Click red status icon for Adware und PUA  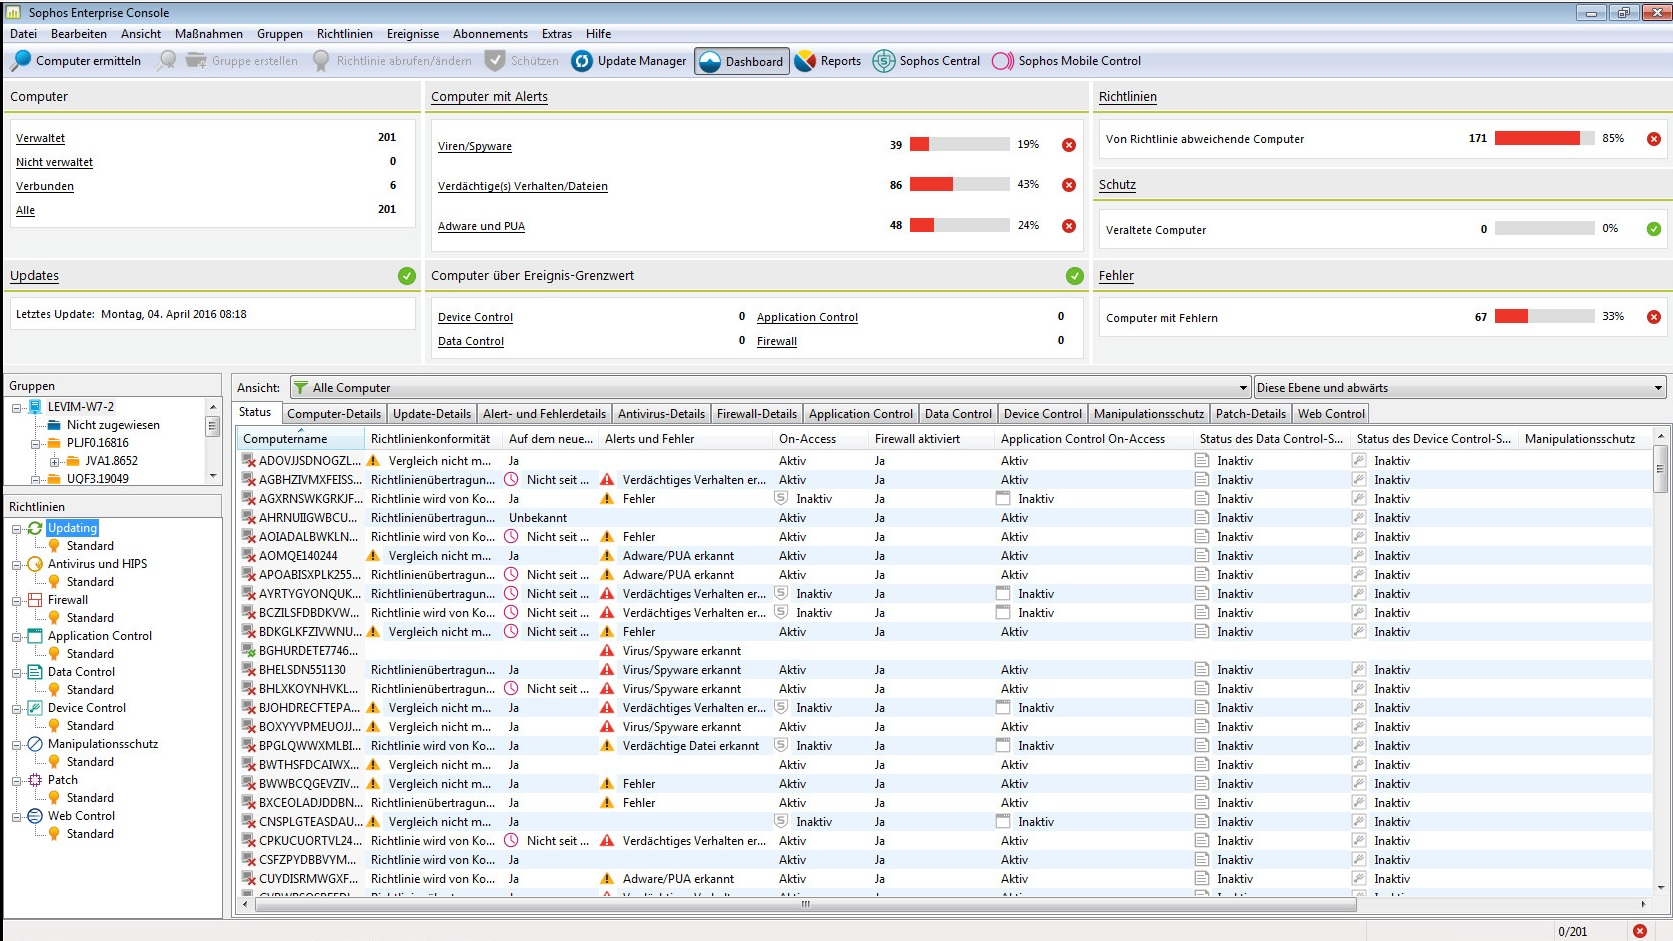pyautogui.click(x=1069, y=226)
